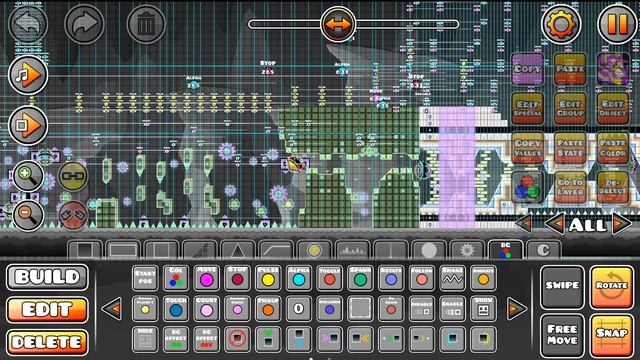Toggle Swipe mode
The height and width of the screenshot is (360, 640).
pyautogui.click(x=562, y=287)
